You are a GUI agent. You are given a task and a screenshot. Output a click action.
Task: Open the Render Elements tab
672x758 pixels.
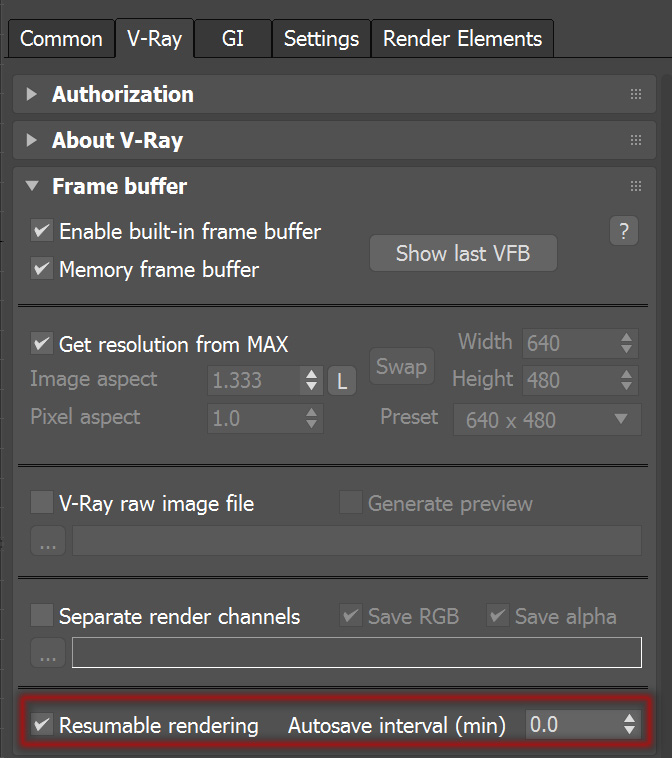(462, 39)
